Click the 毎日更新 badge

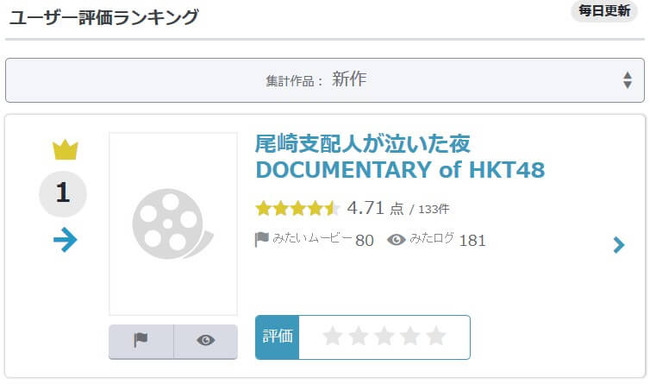coord(604,11)
